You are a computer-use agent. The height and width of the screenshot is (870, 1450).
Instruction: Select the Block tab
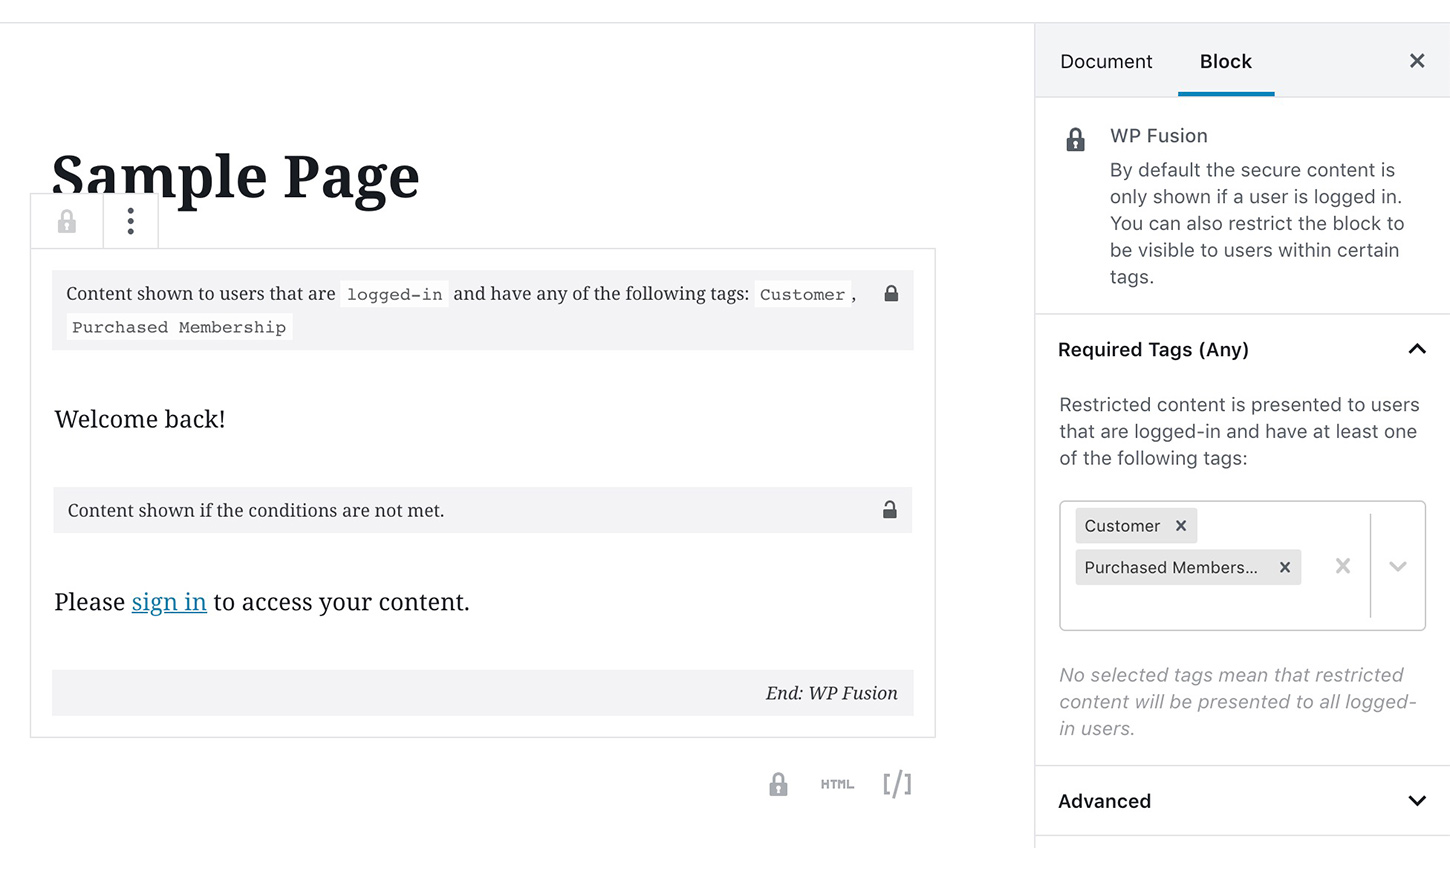click(x=1225, y=61)
